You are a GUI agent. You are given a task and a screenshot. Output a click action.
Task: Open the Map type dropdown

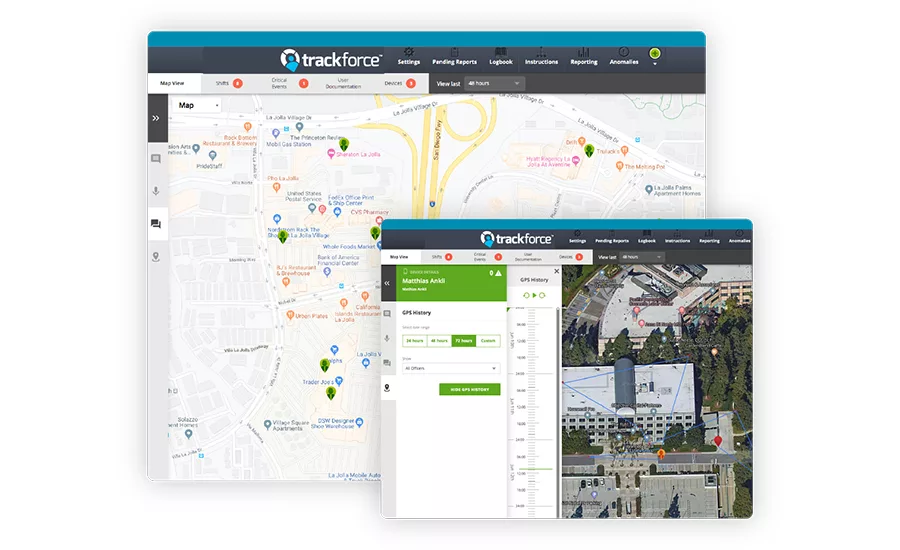[197, 106]
